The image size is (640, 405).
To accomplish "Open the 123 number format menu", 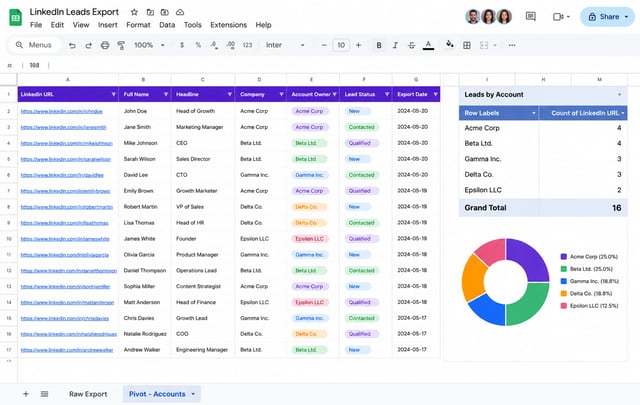I will [247, 45].
